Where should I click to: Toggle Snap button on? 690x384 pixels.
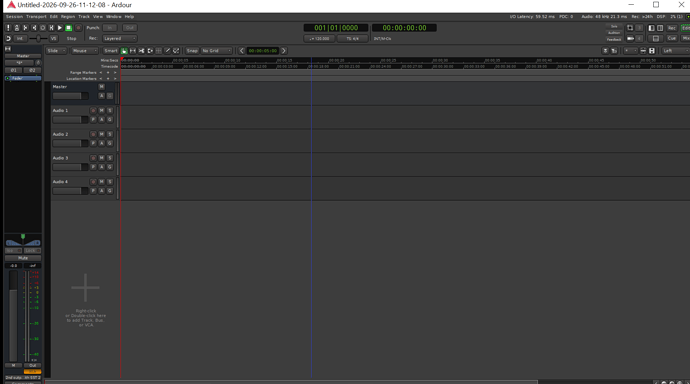192,51
